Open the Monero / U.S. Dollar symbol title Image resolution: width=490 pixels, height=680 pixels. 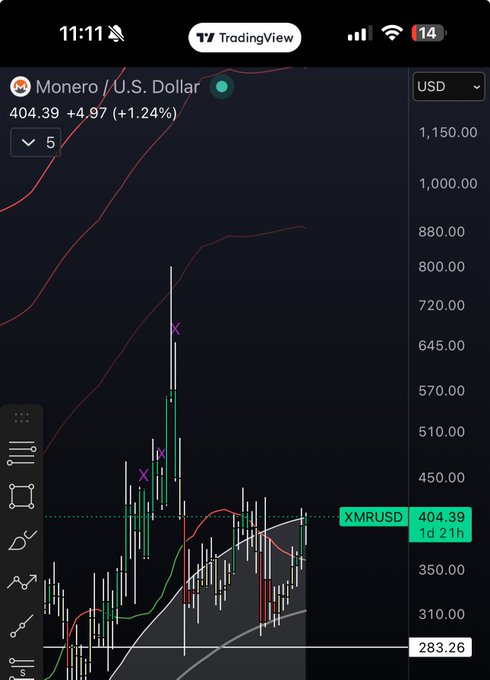[x=118, y=87]
